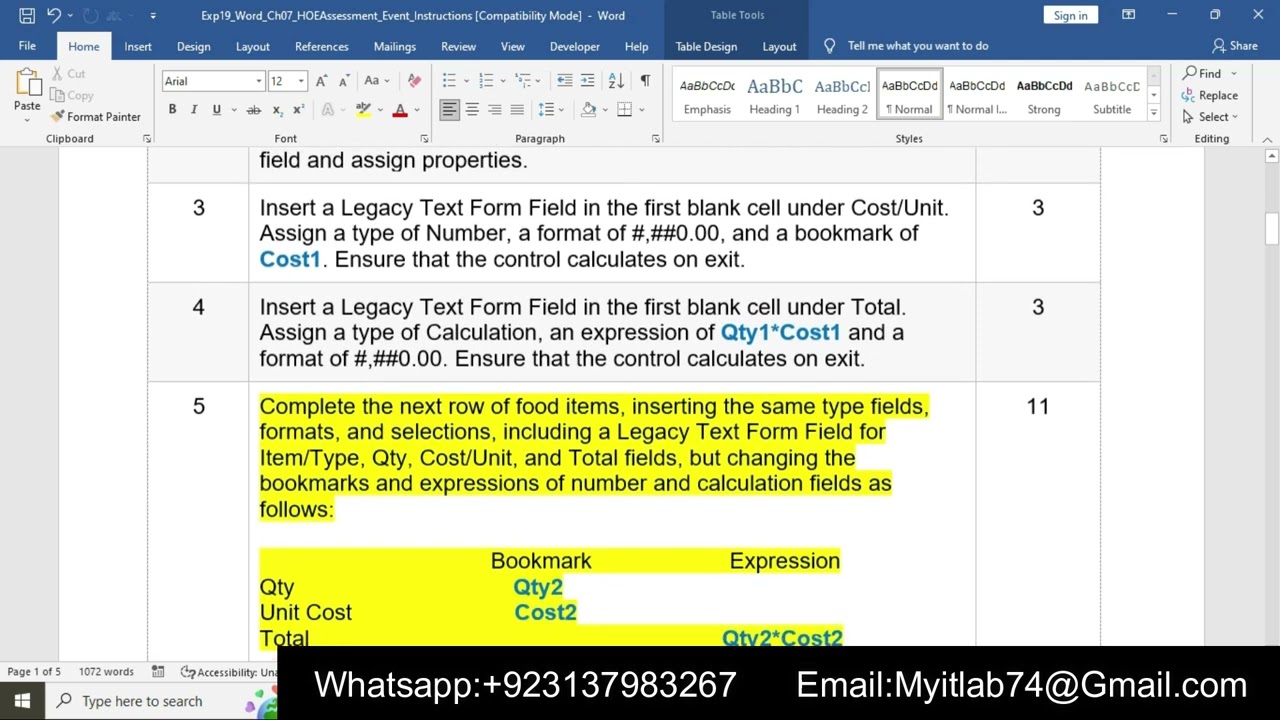Apply the Heading 1 style

[x=774, y=96]
